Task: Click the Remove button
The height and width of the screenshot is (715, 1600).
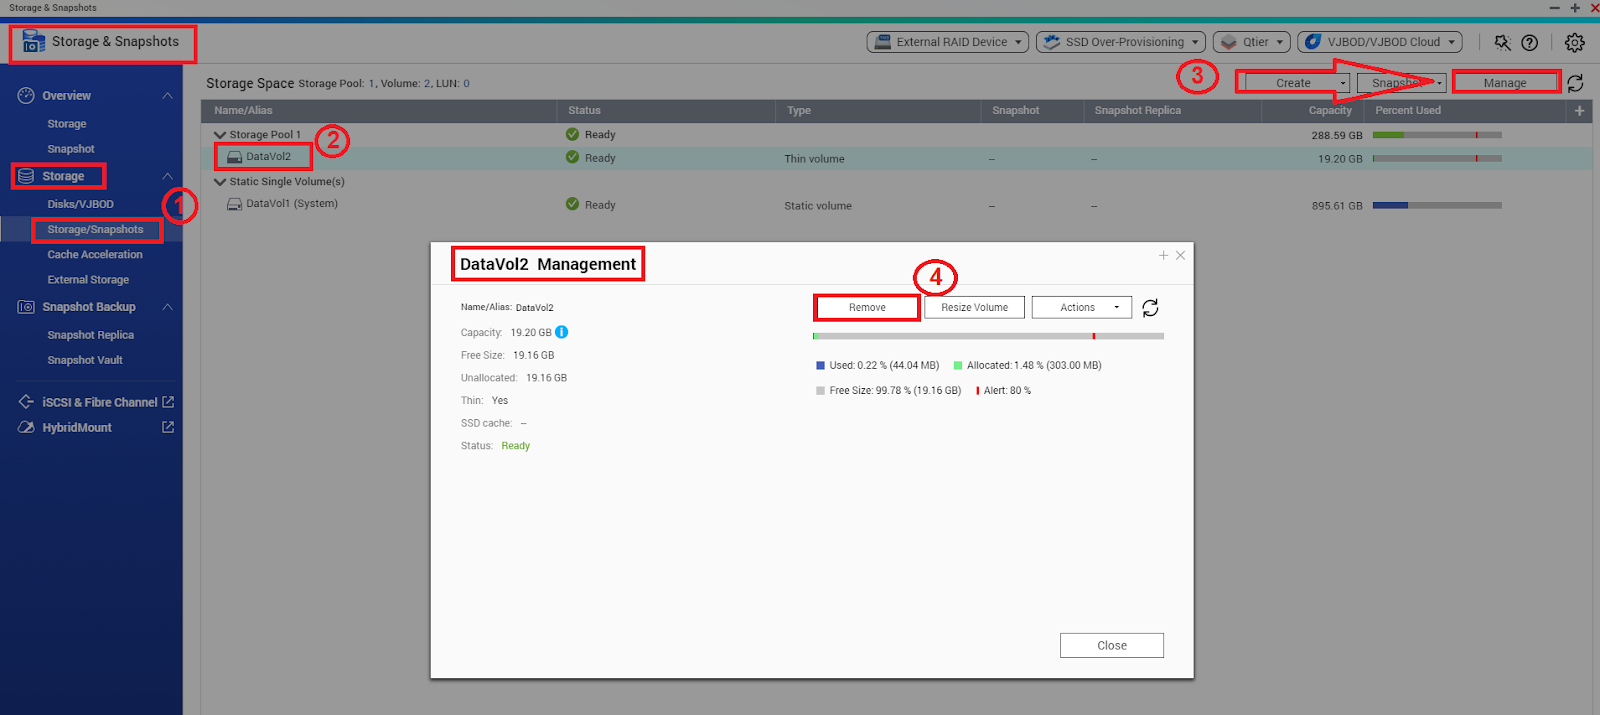Action: pos(867,308)
